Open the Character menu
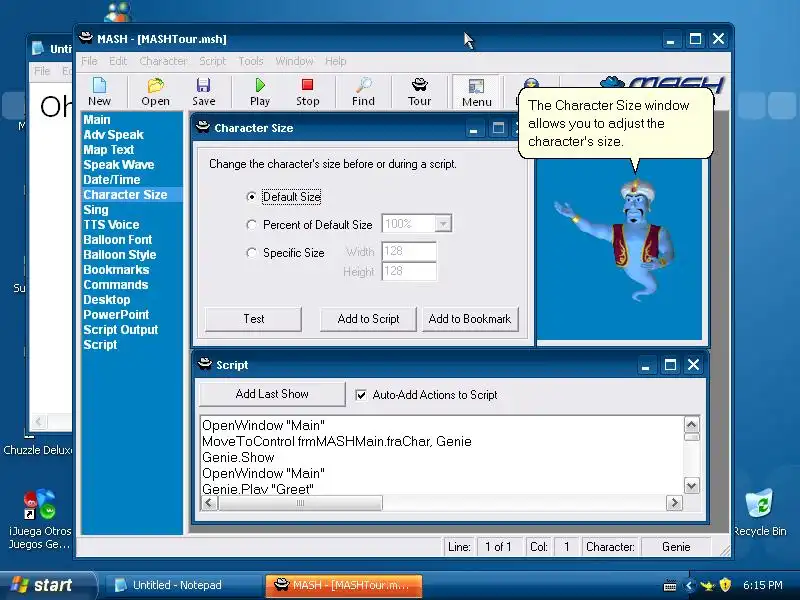This screenshot has height=600, width=800. pyautogui.click(x=163, y=61)
